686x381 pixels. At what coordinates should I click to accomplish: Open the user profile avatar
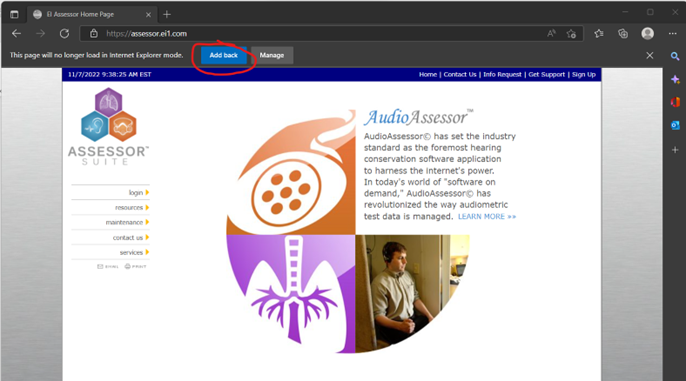tap(648, 34)
